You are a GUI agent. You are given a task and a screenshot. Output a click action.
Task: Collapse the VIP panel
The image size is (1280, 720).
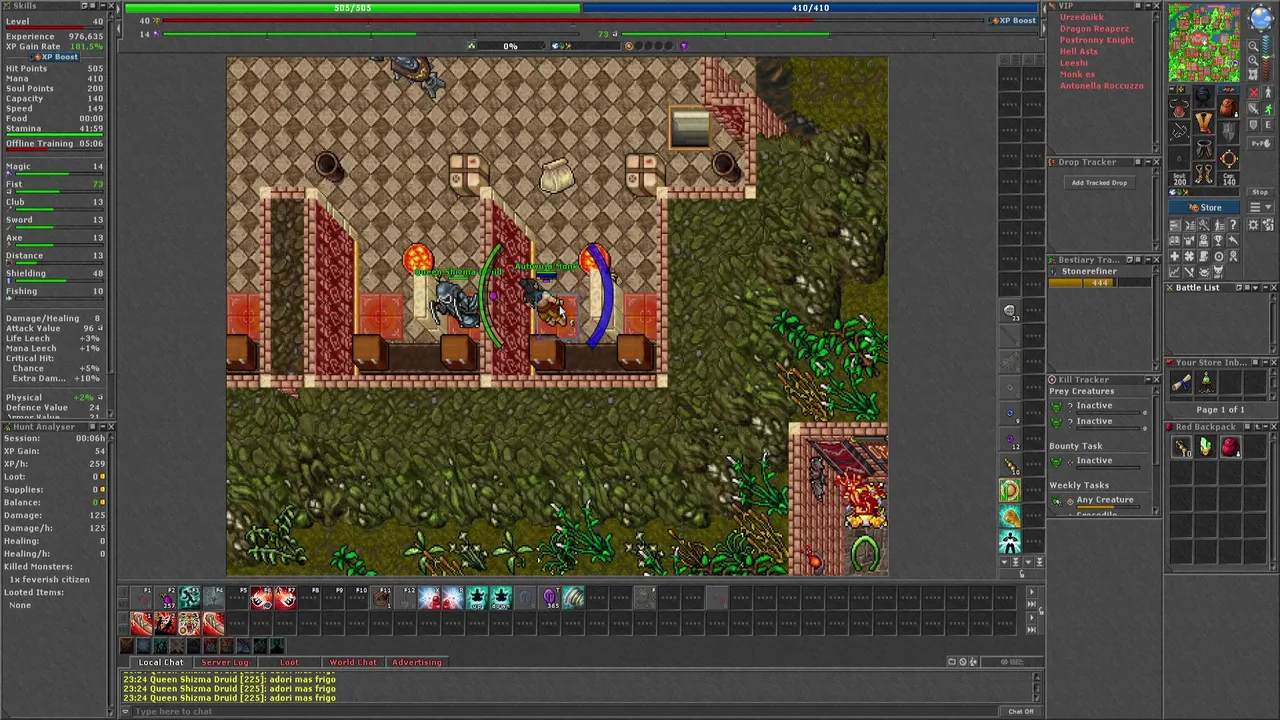(1146, 6)
